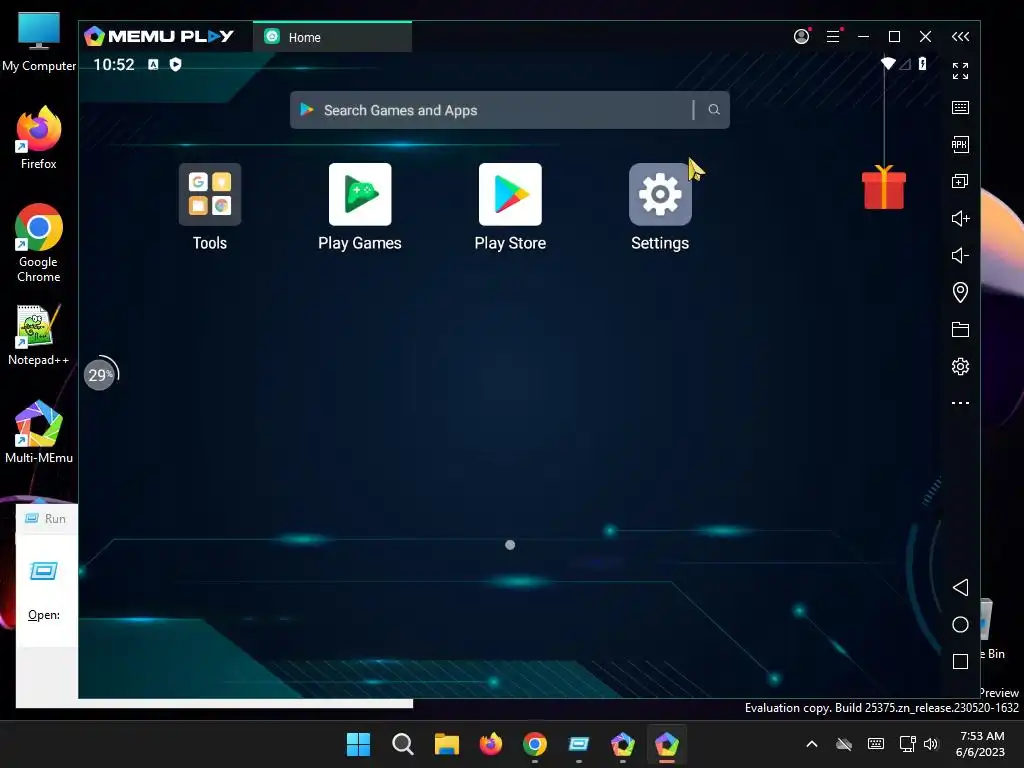Tap the Android Home circle button
The height and width of the screenshot is (768, 1024).
(x=960, y=624)
